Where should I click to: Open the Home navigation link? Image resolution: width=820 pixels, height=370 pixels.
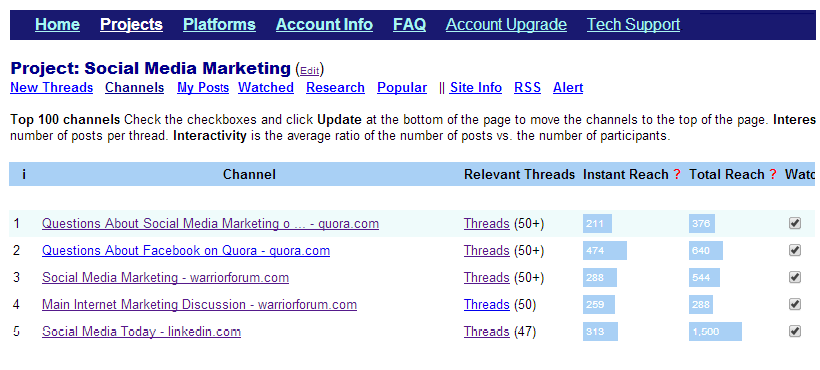(58, 25)
